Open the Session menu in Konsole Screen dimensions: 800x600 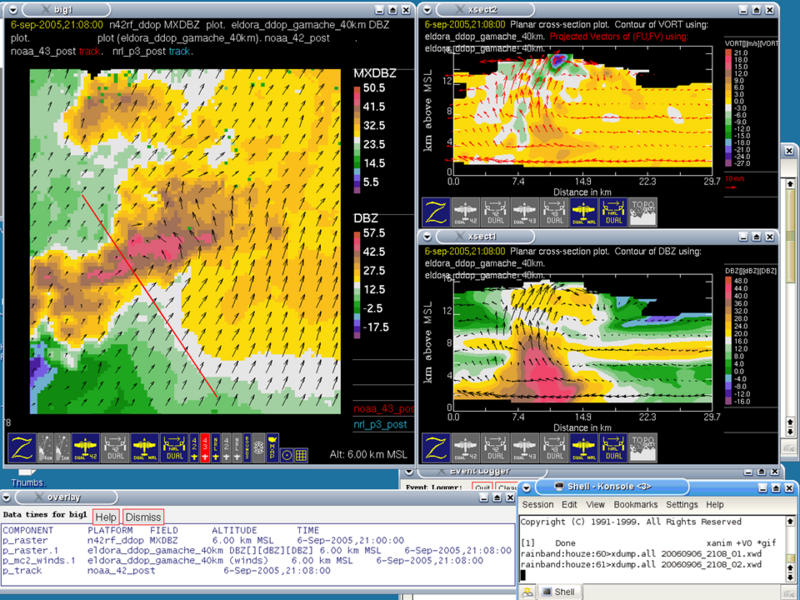[537, 505]
